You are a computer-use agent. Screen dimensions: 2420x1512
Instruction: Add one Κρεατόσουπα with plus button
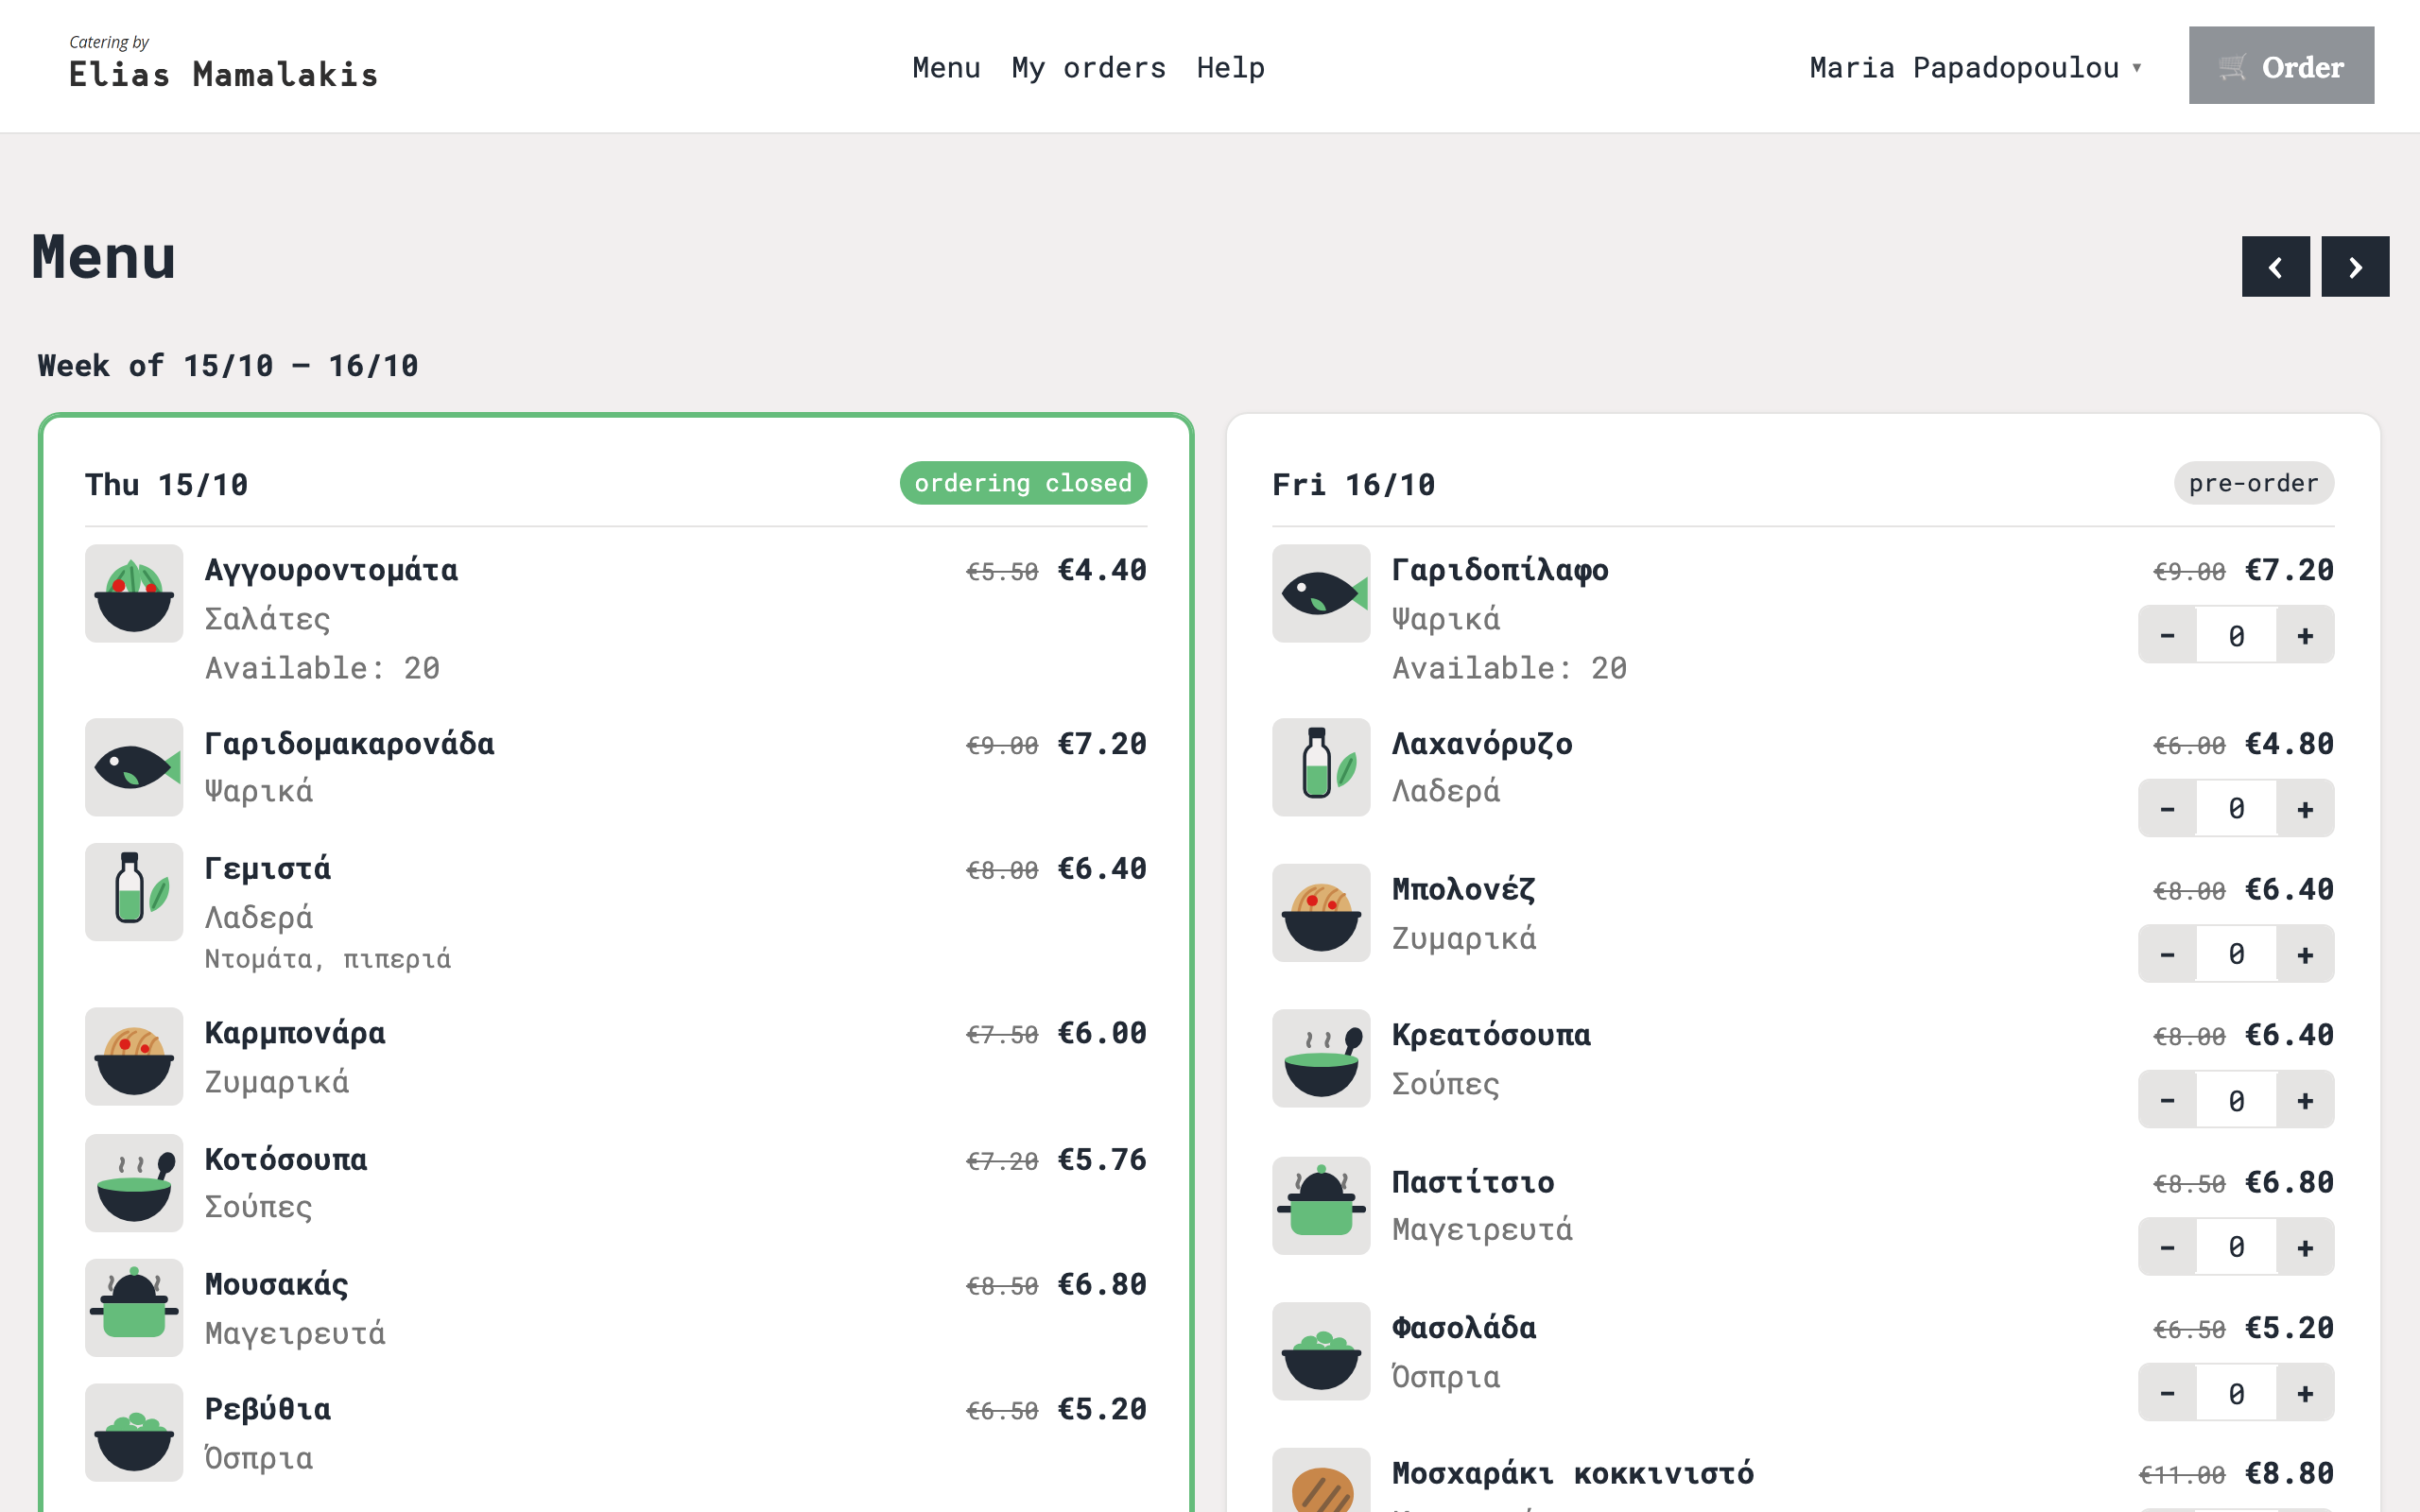click(2305, 1100)
